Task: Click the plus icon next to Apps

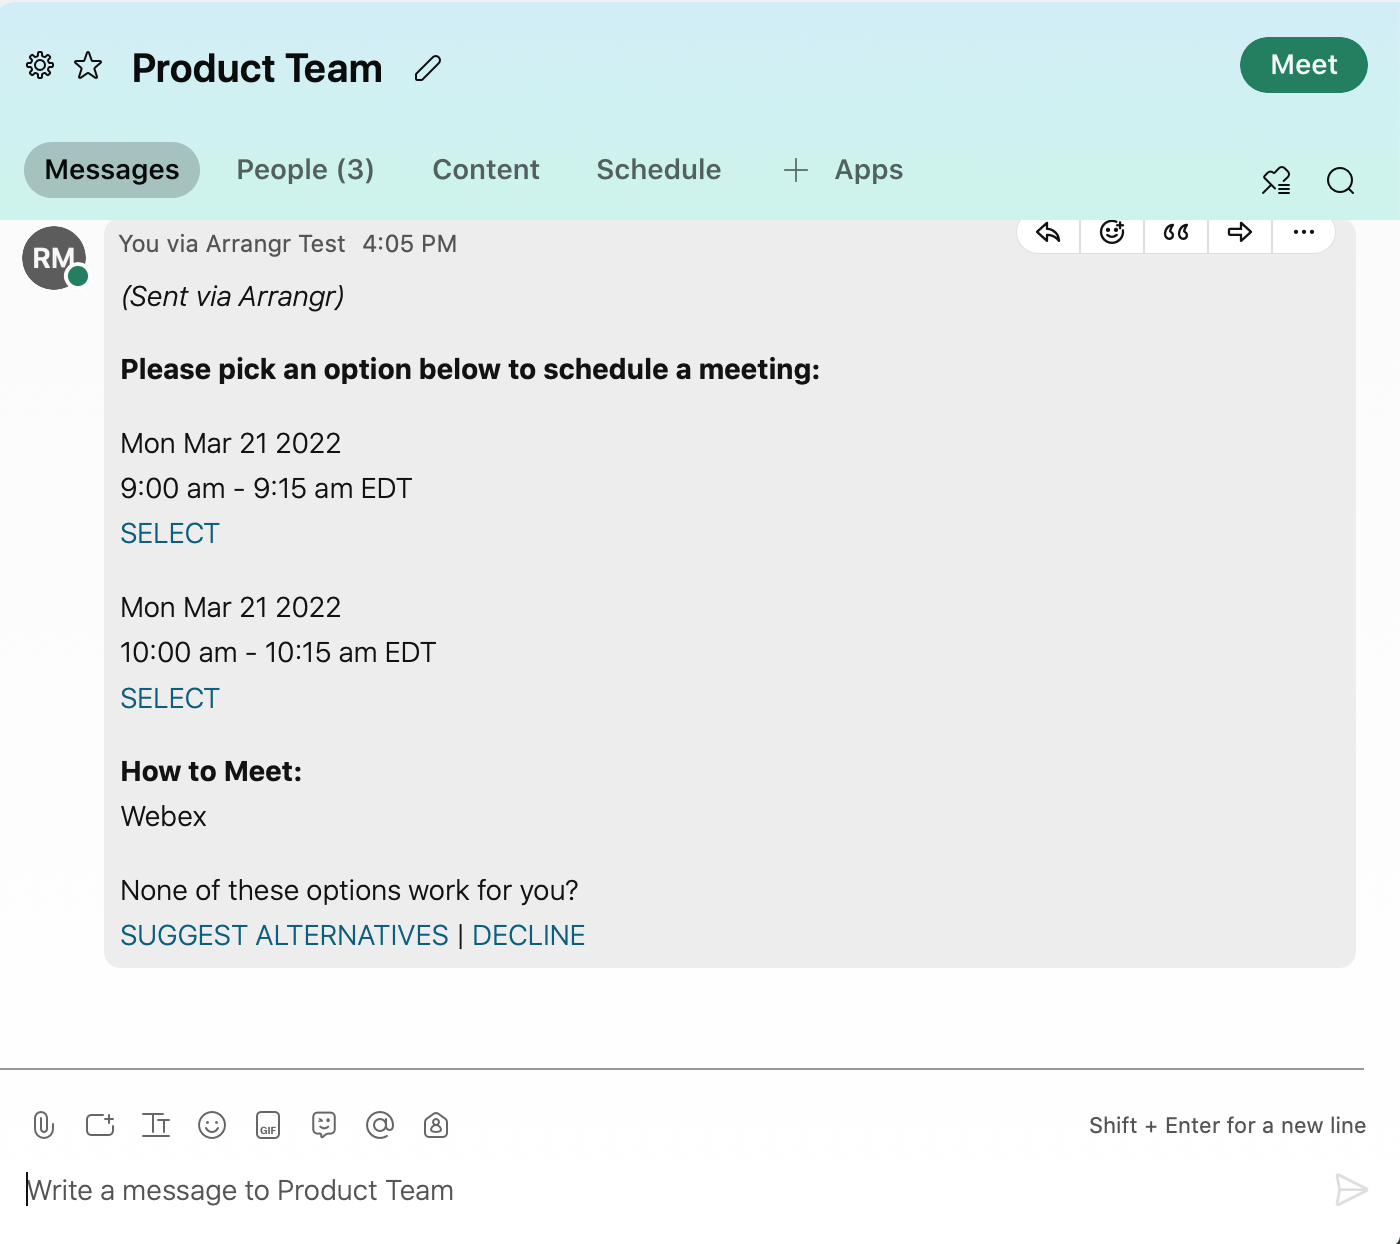Action: pyautogui.click(x=796, y=170)
